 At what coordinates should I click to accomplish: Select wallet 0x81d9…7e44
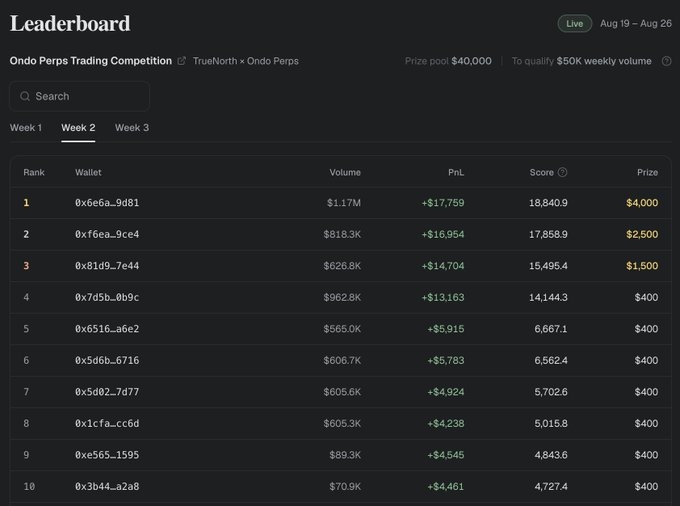pyautogui.click(x=107, y=266)
